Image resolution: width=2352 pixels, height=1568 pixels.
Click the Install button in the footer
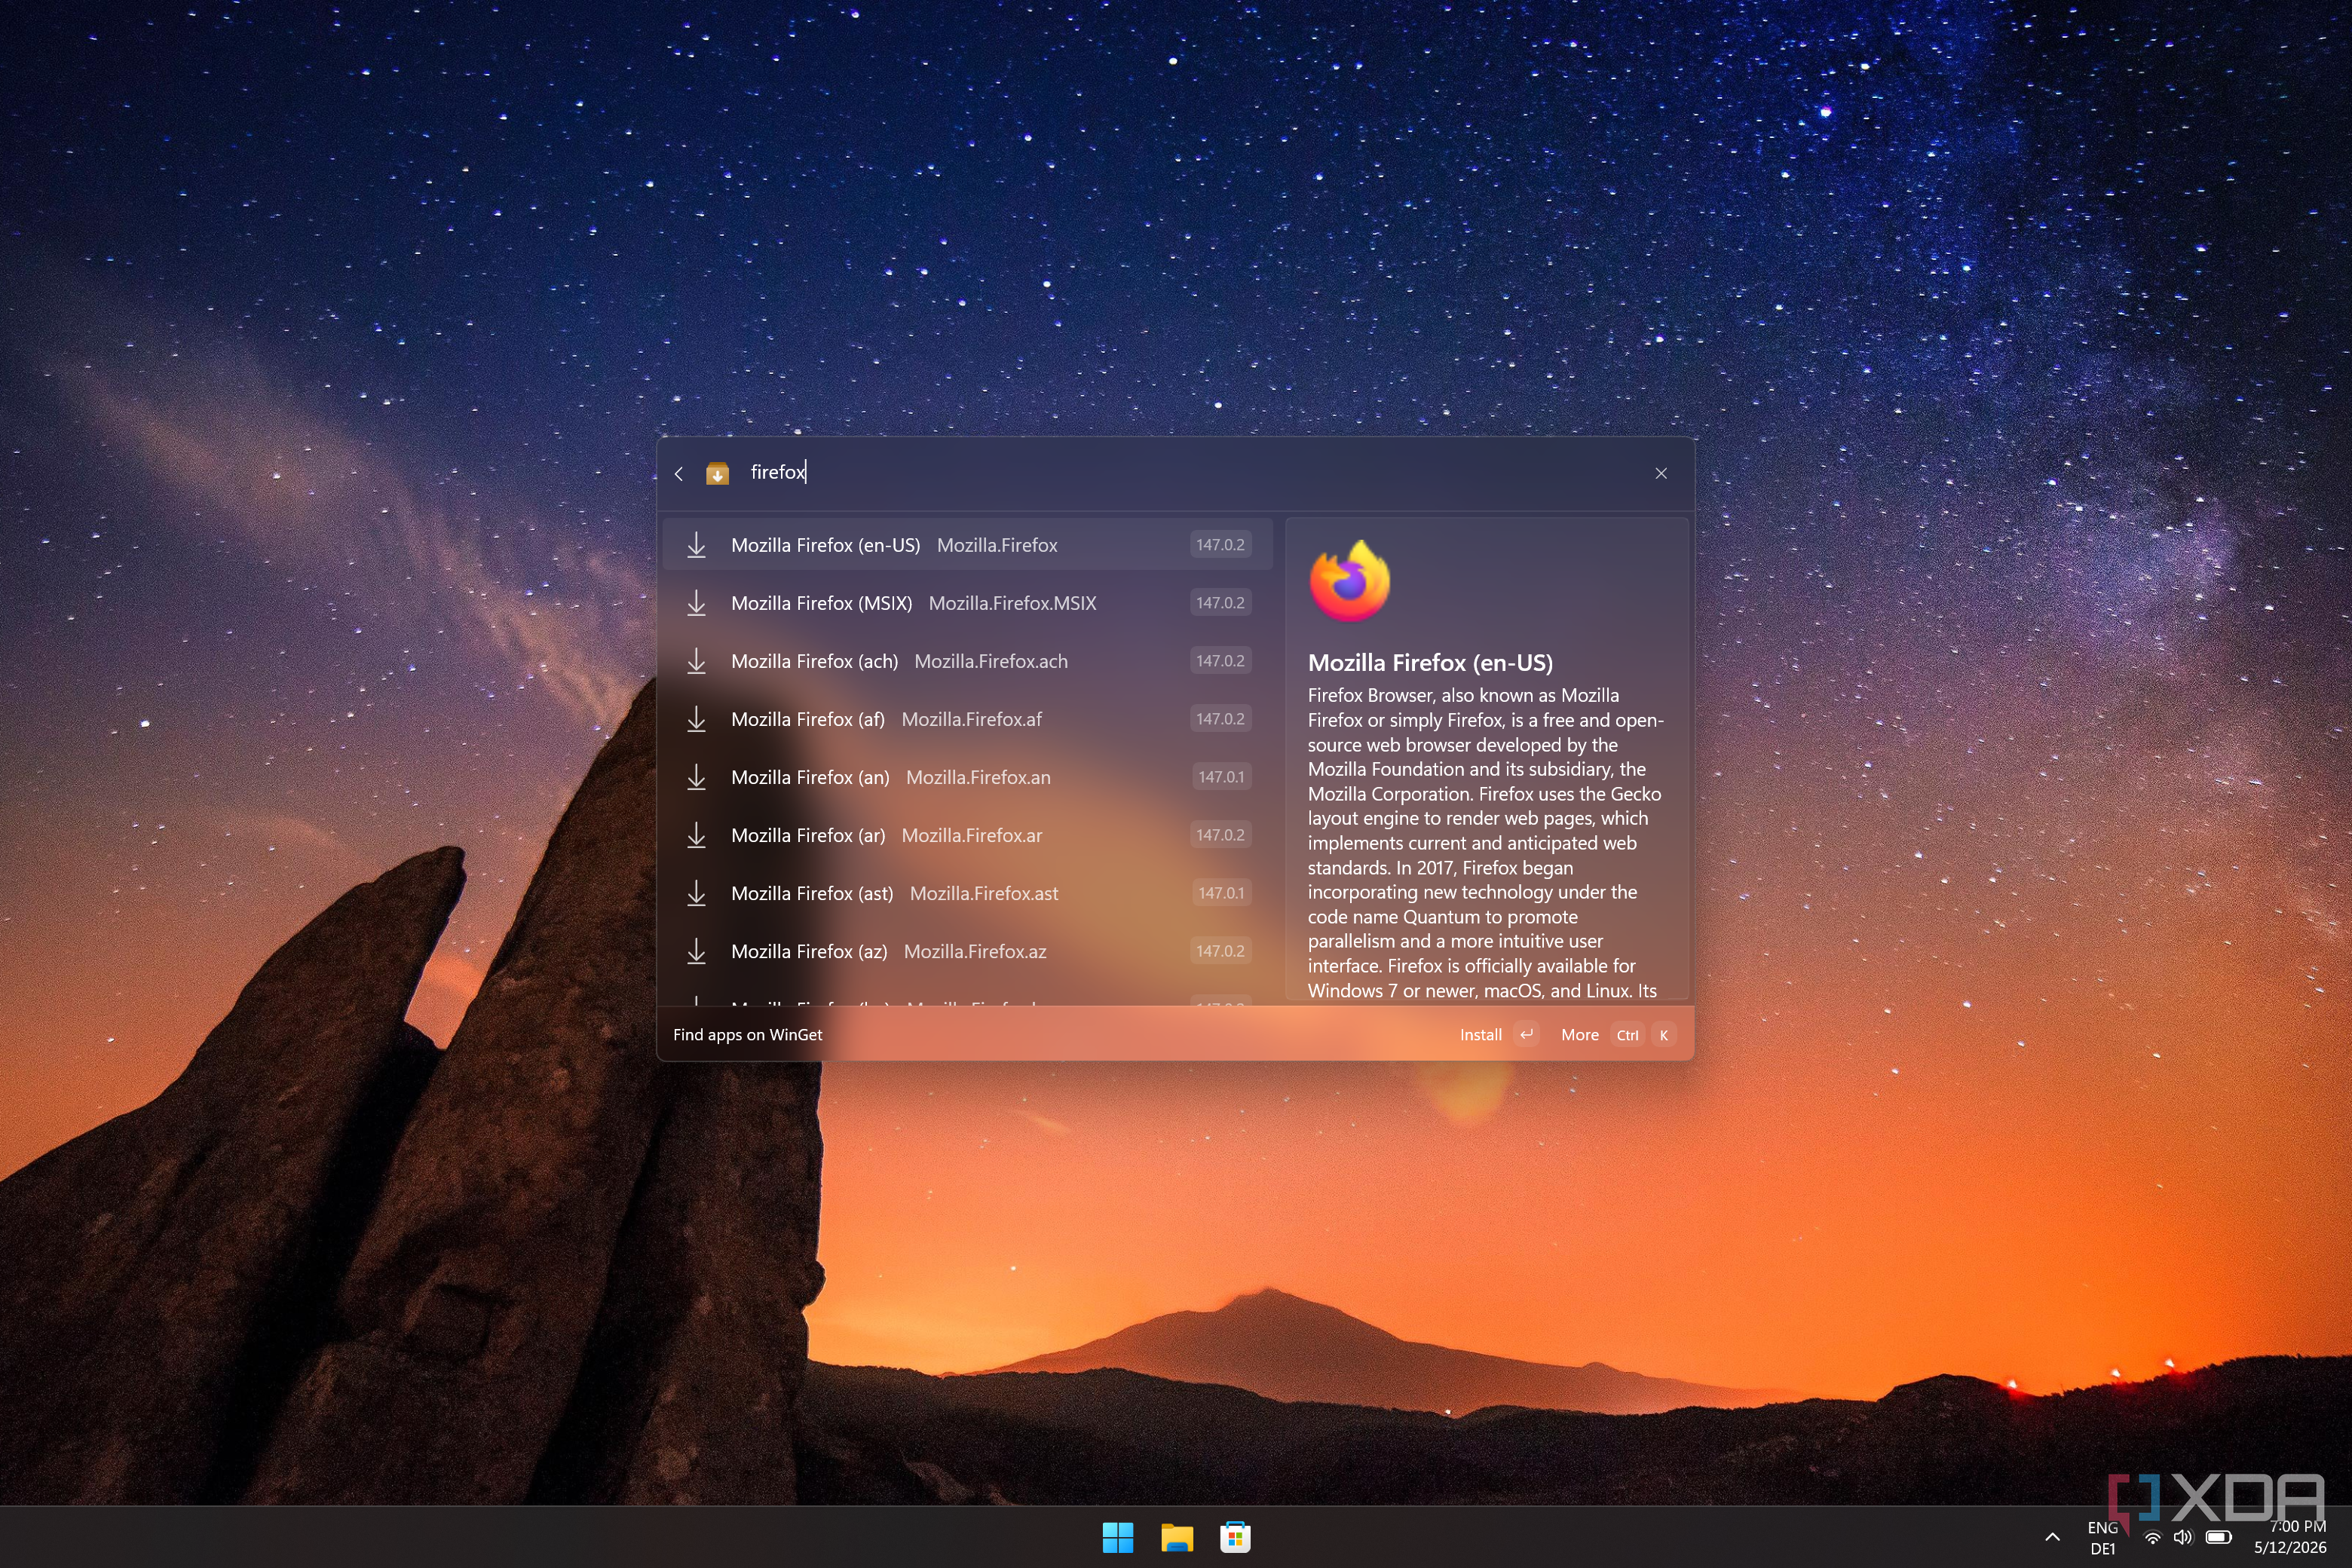pos(1497,1035)
